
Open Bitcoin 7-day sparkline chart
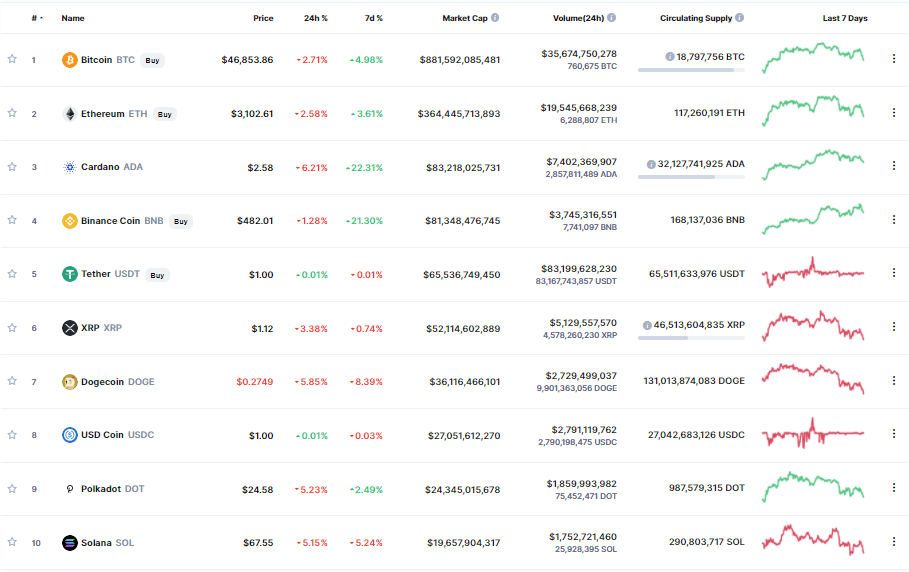813,57
